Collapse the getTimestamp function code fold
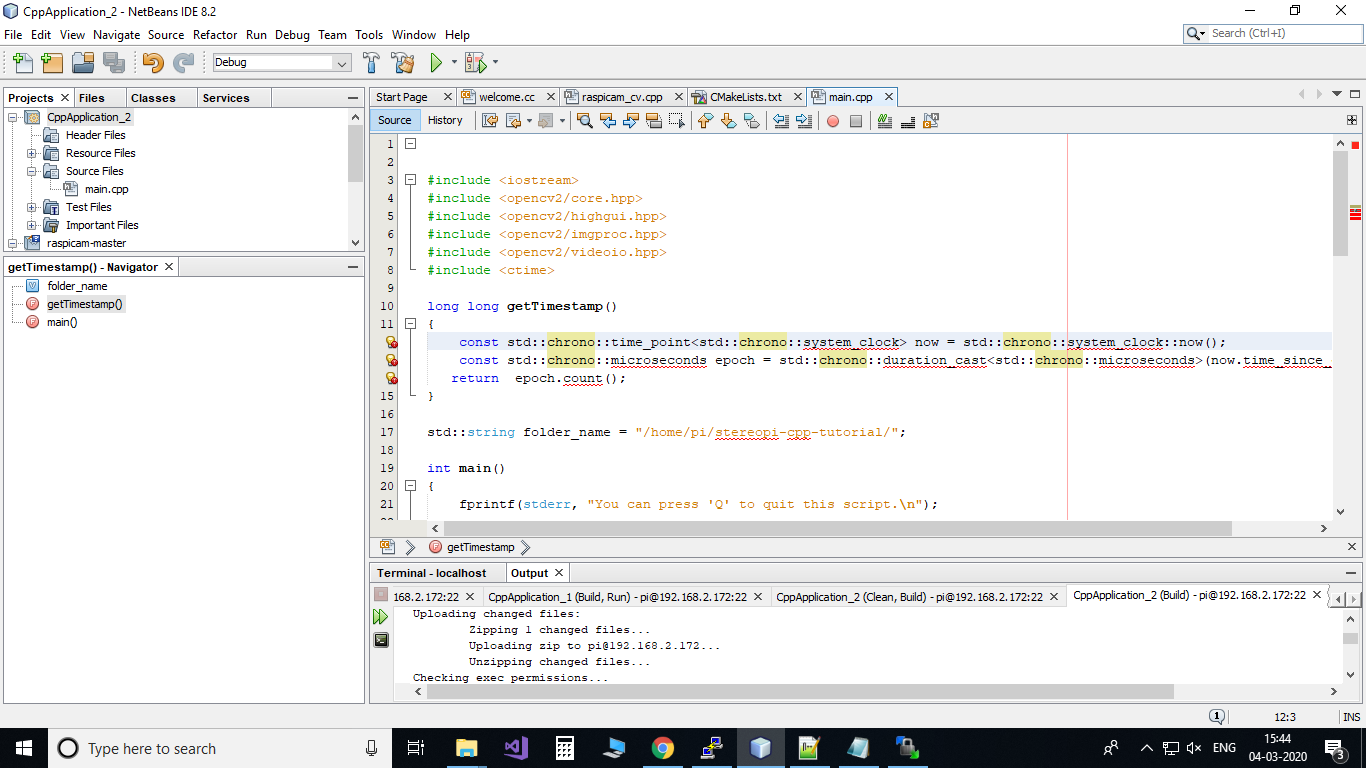Image resolution: width=1366 pixels, height=768 pixels. (410, 324)
